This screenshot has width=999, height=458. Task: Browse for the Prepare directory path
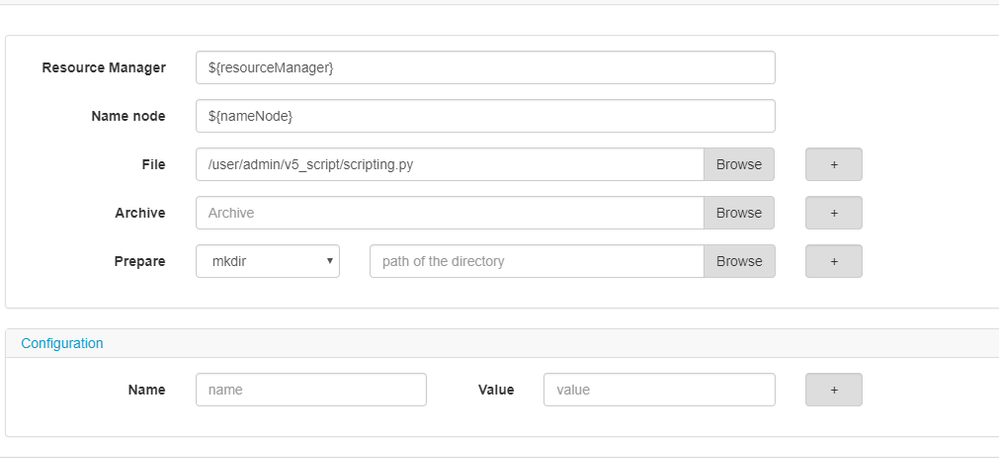tap(739, 261)
